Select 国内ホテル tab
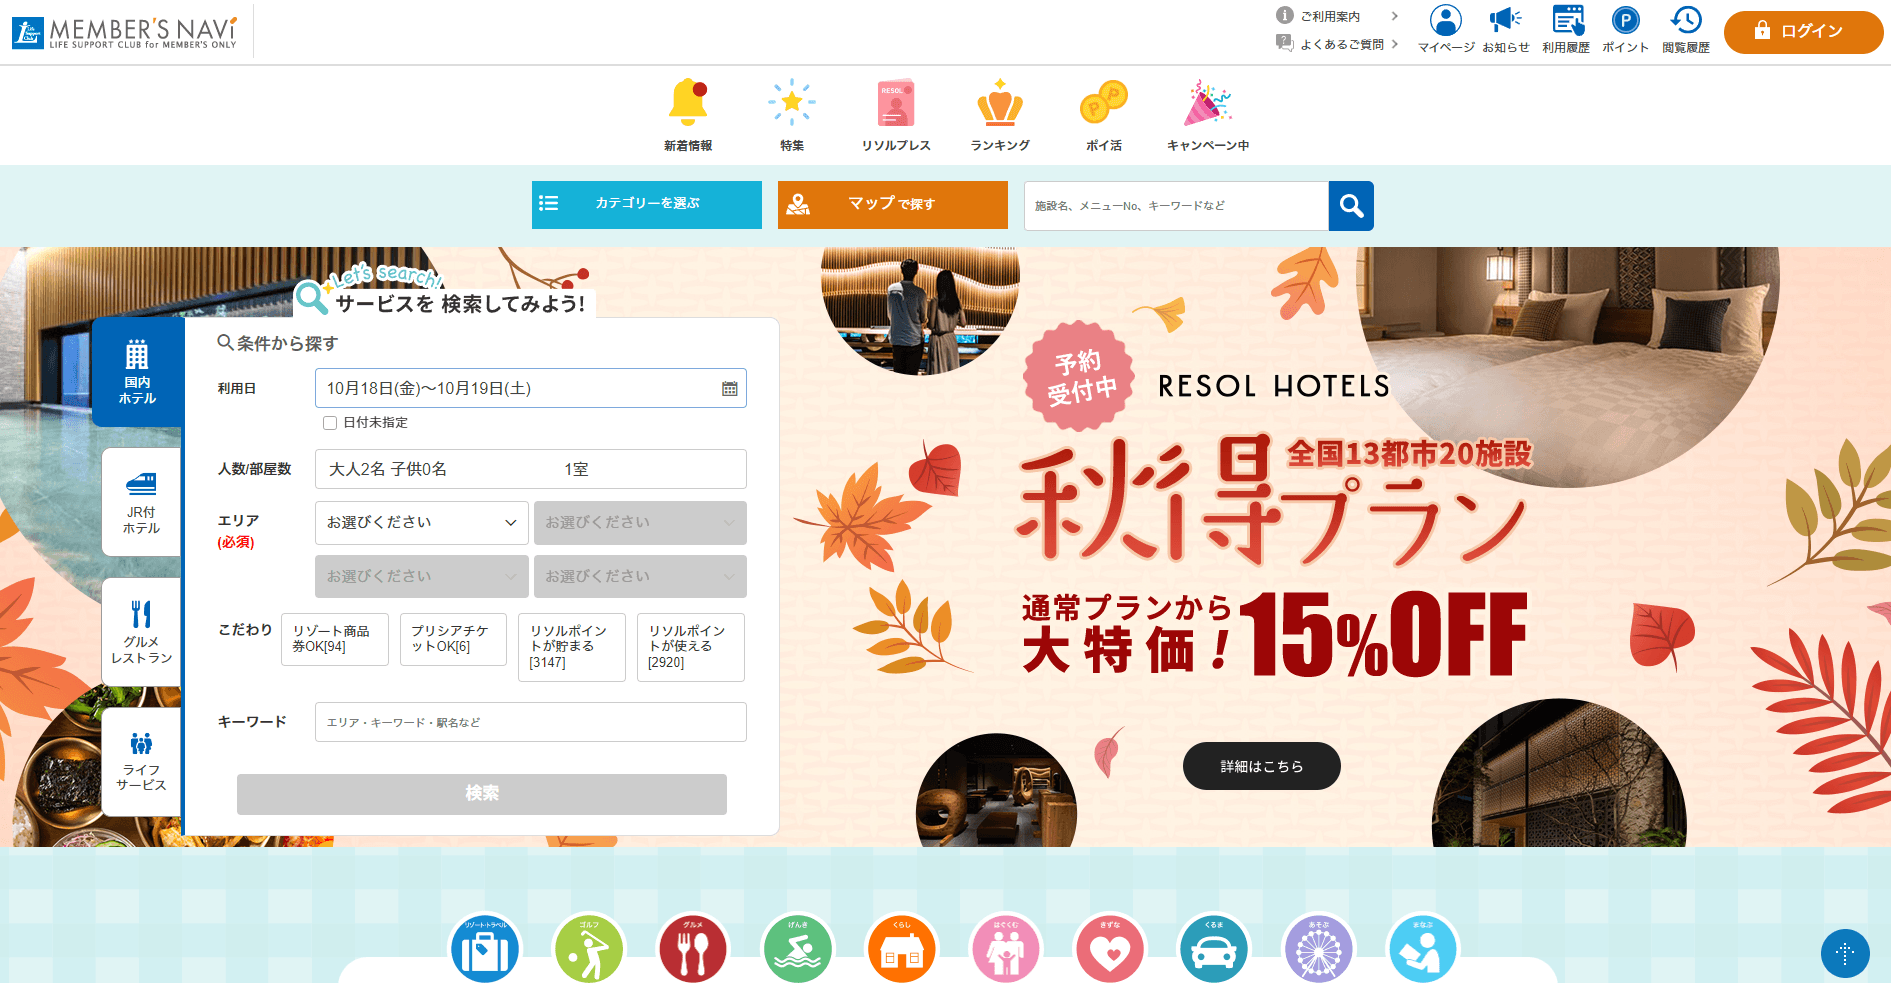 [x=138, y=372]
